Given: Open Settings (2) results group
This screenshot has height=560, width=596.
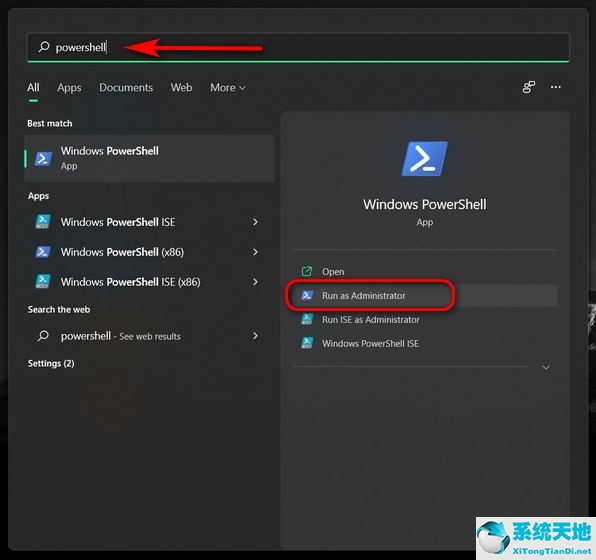Looking at the screenshot, I should tap(51, 363).
